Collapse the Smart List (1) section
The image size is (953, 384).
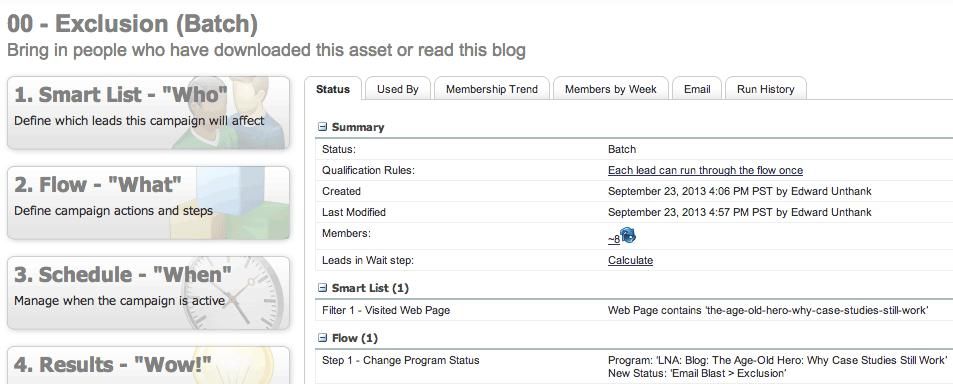323,288
